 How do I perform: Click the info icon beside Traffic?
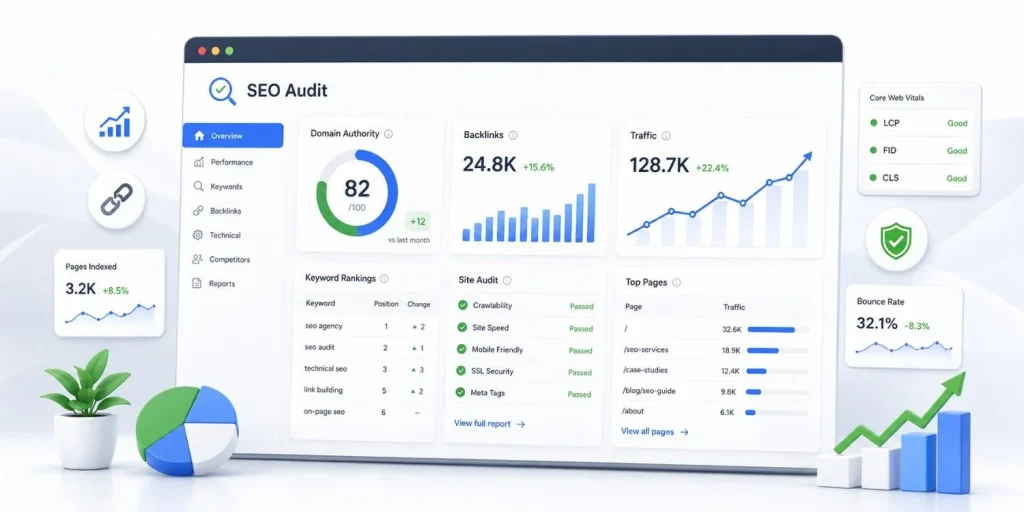point(666,136)
